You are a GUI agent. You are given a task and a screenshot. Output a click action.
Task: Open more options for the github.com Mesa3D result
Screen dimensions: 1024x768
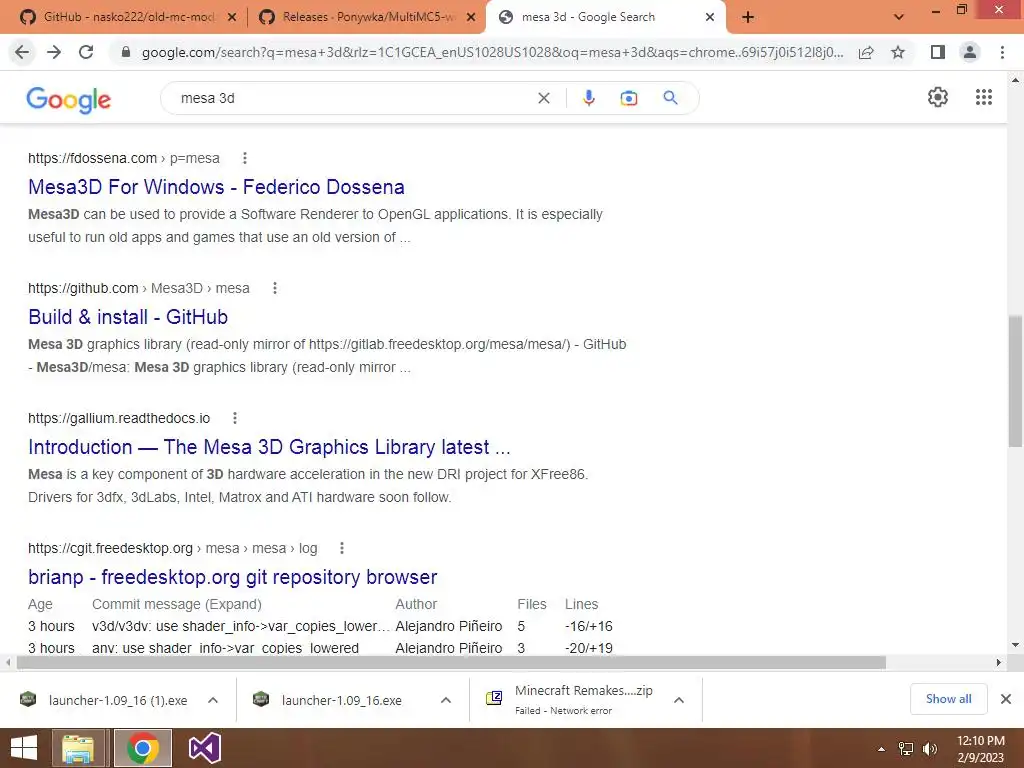[x=274, y=288]
